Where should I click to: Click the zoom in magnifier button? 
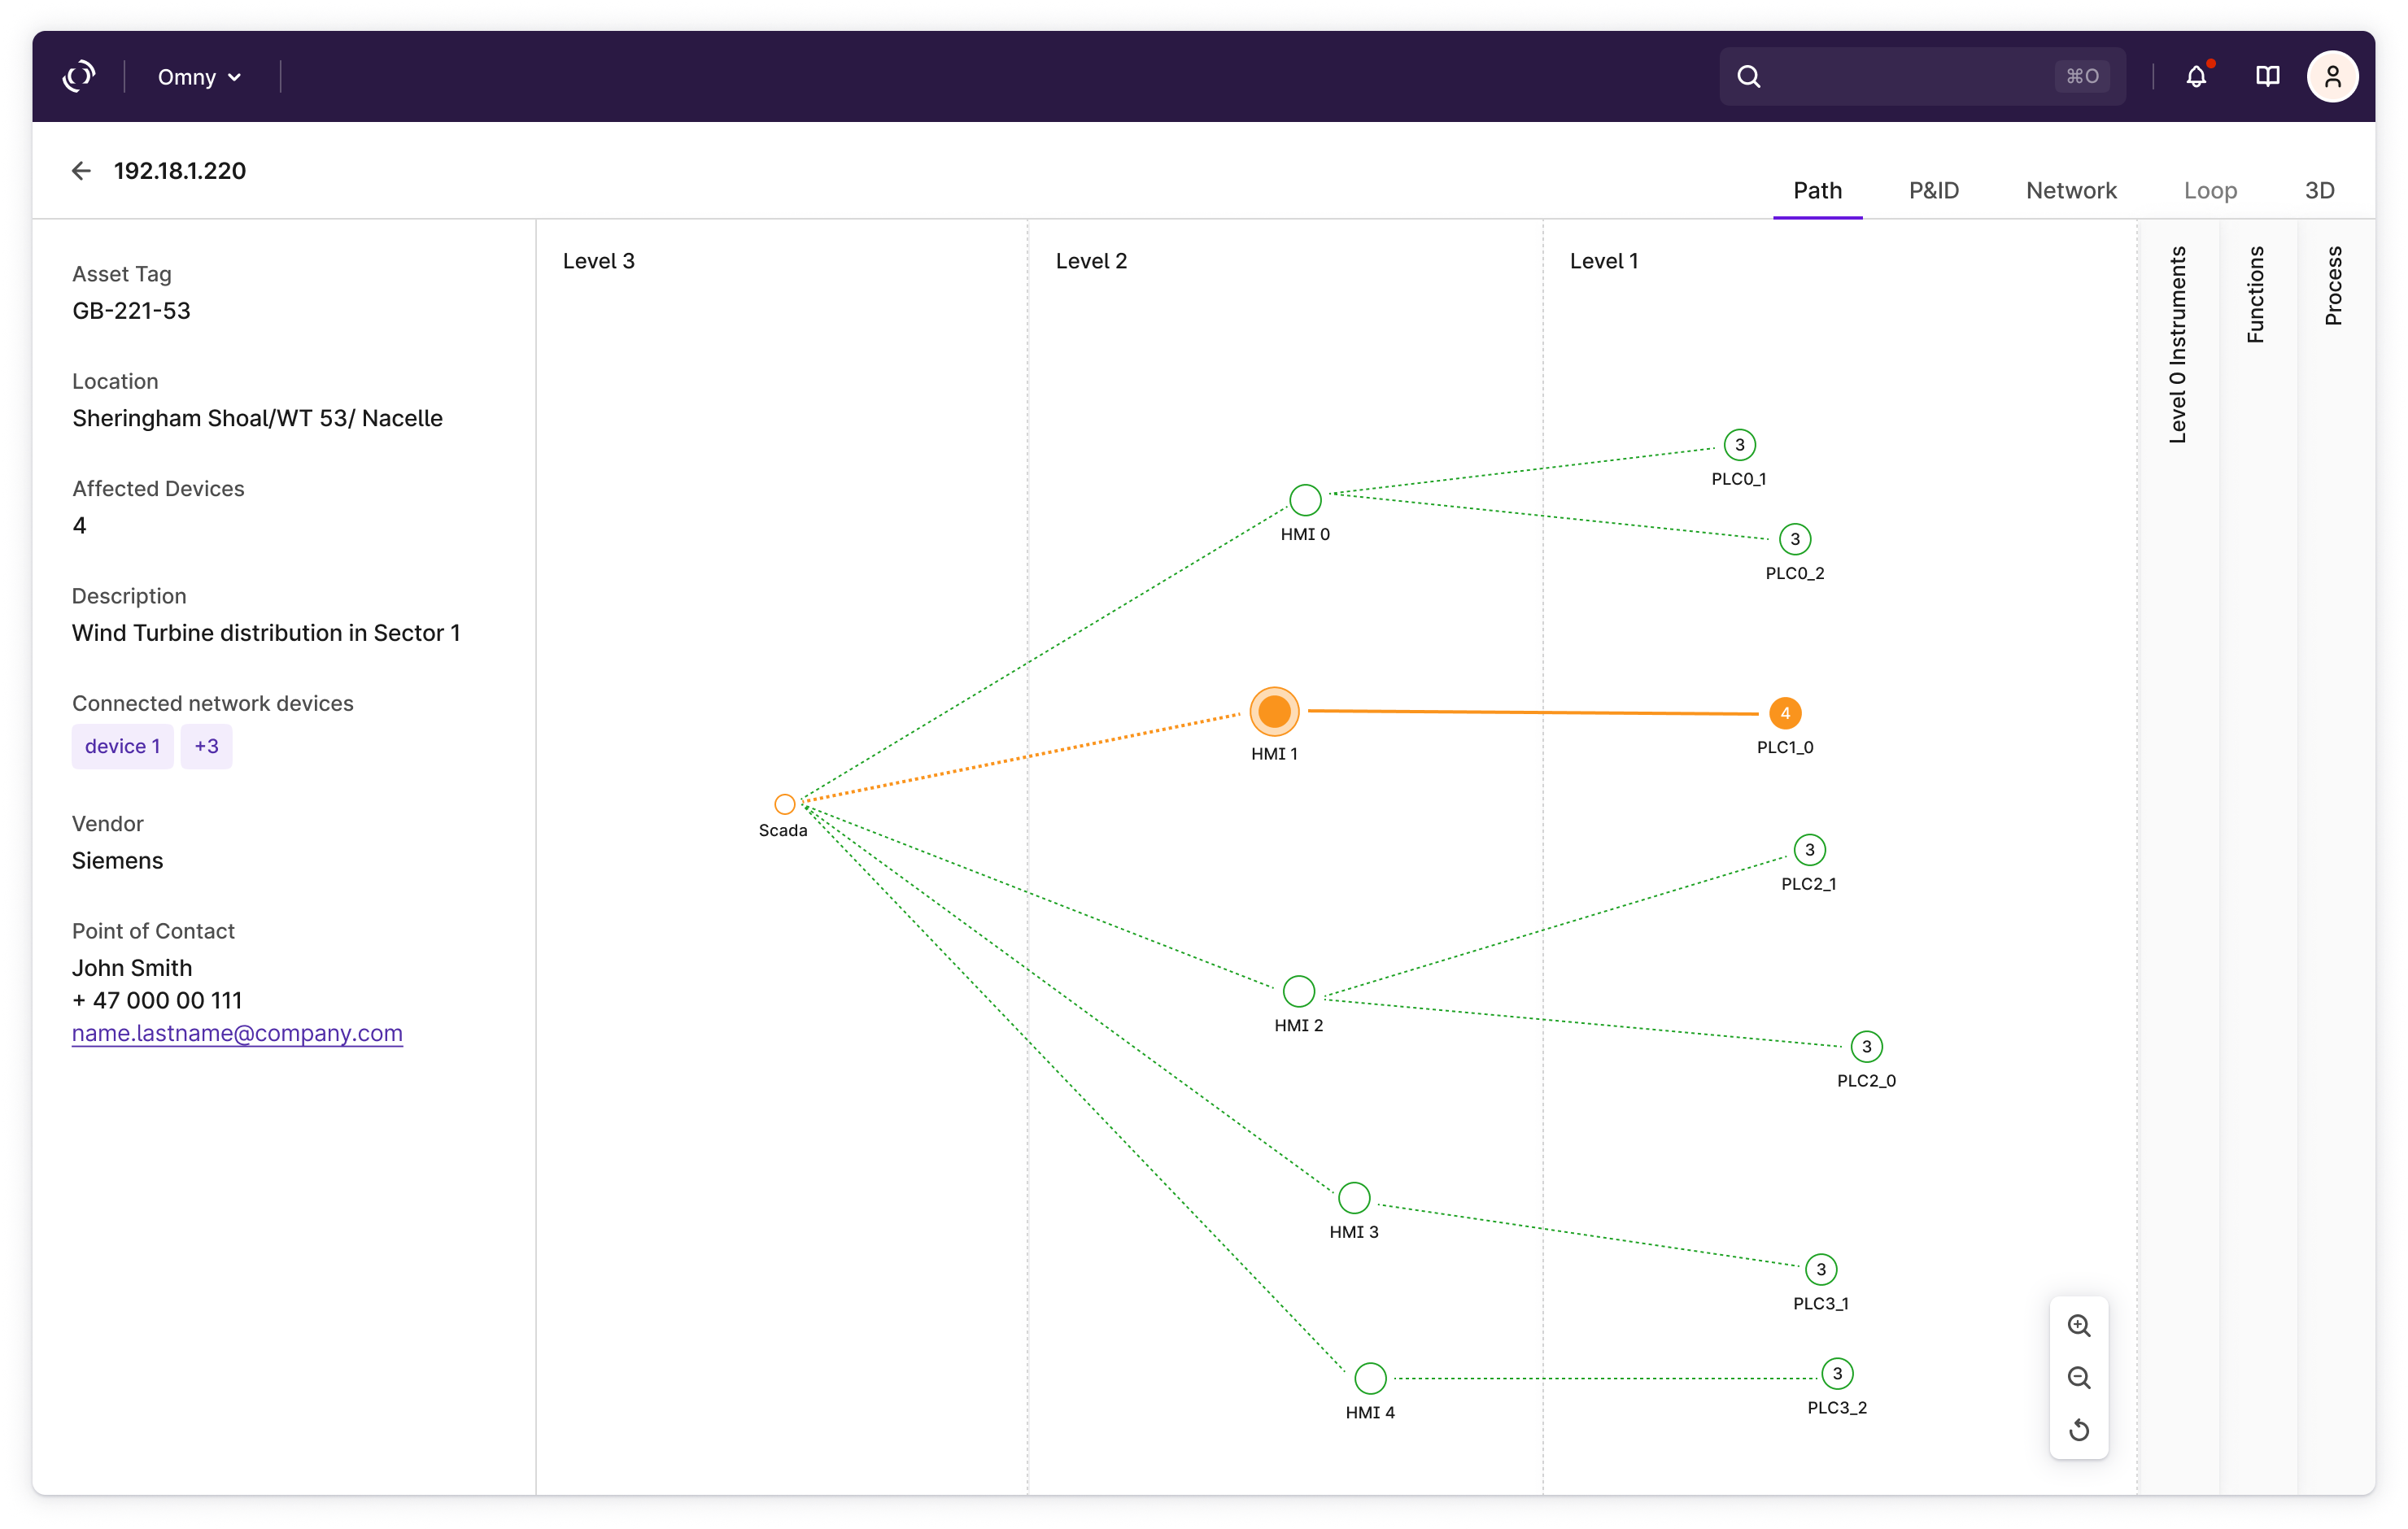click(x=2078, y=1326)
